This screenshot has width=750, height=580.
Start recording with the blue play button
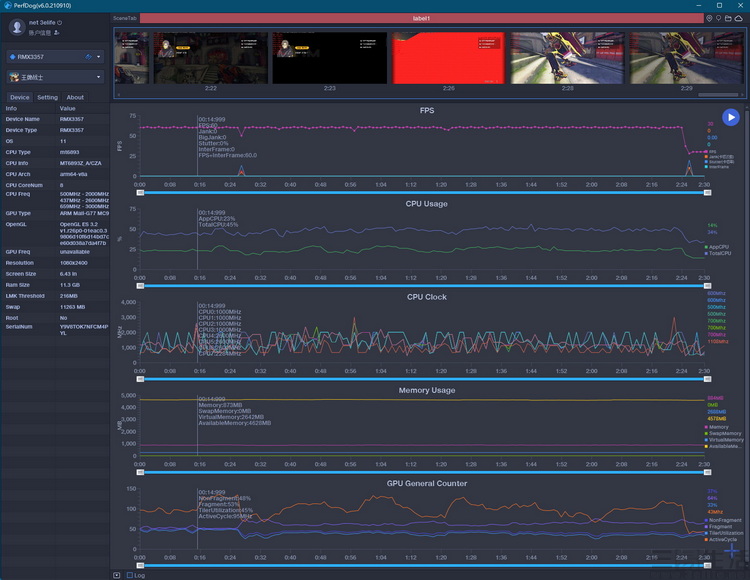730,117
